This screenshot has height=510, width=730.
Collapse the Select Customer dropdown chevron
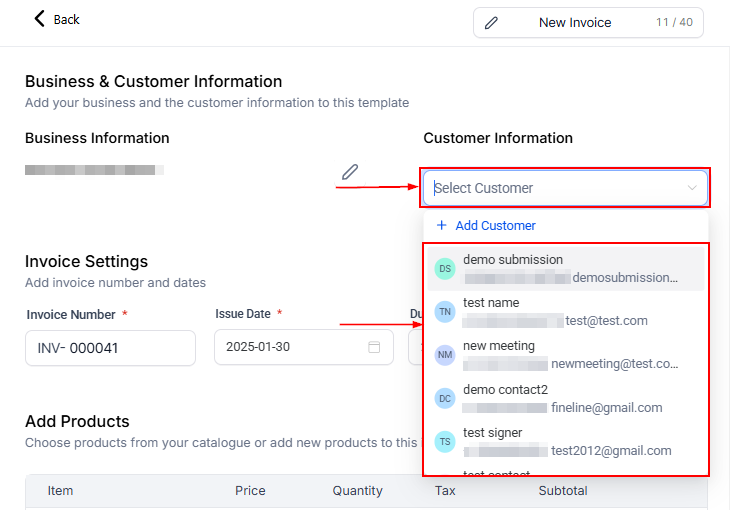tap(692, 188)
